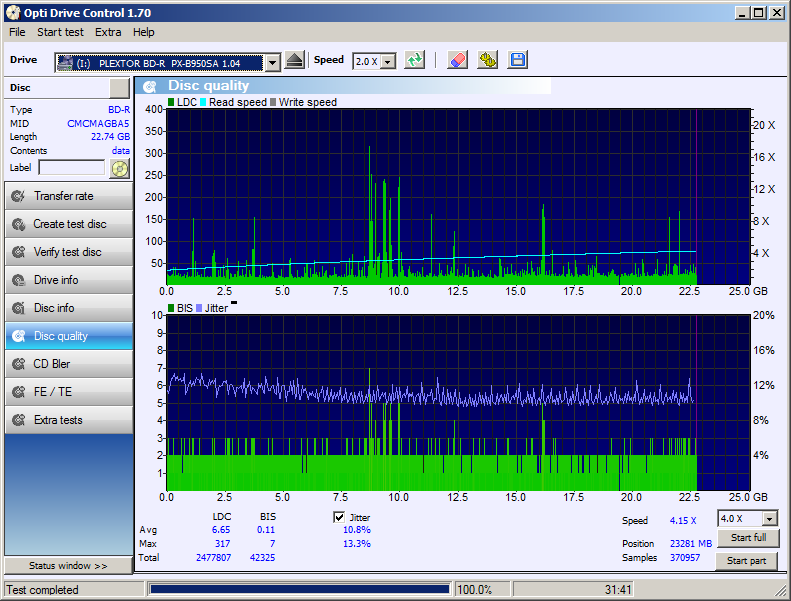The height and width of the screenshot is (601, 791).
Task: Expand the drive selection dropdown
Action: pyautogui.click(x=272, y=63)
